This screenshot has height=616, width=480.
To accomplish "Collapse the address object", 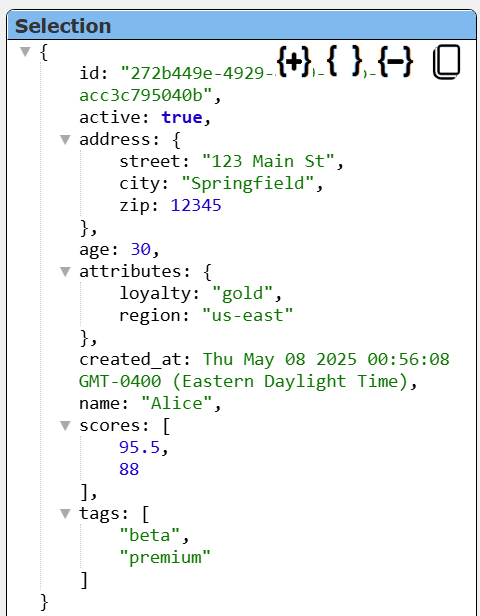I will (x=65, y=139).
